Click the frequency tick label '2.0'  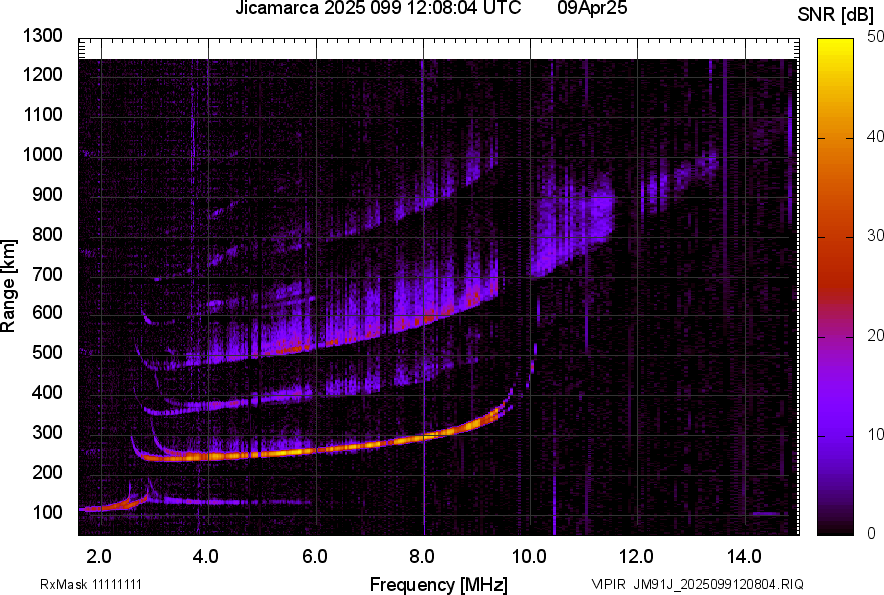point(99,557)
